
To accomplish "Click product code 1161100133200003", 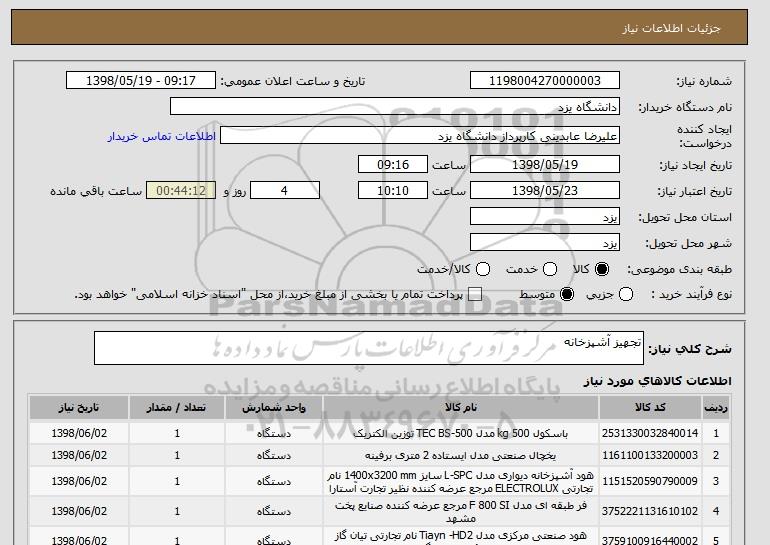I will tap(650, 456).
